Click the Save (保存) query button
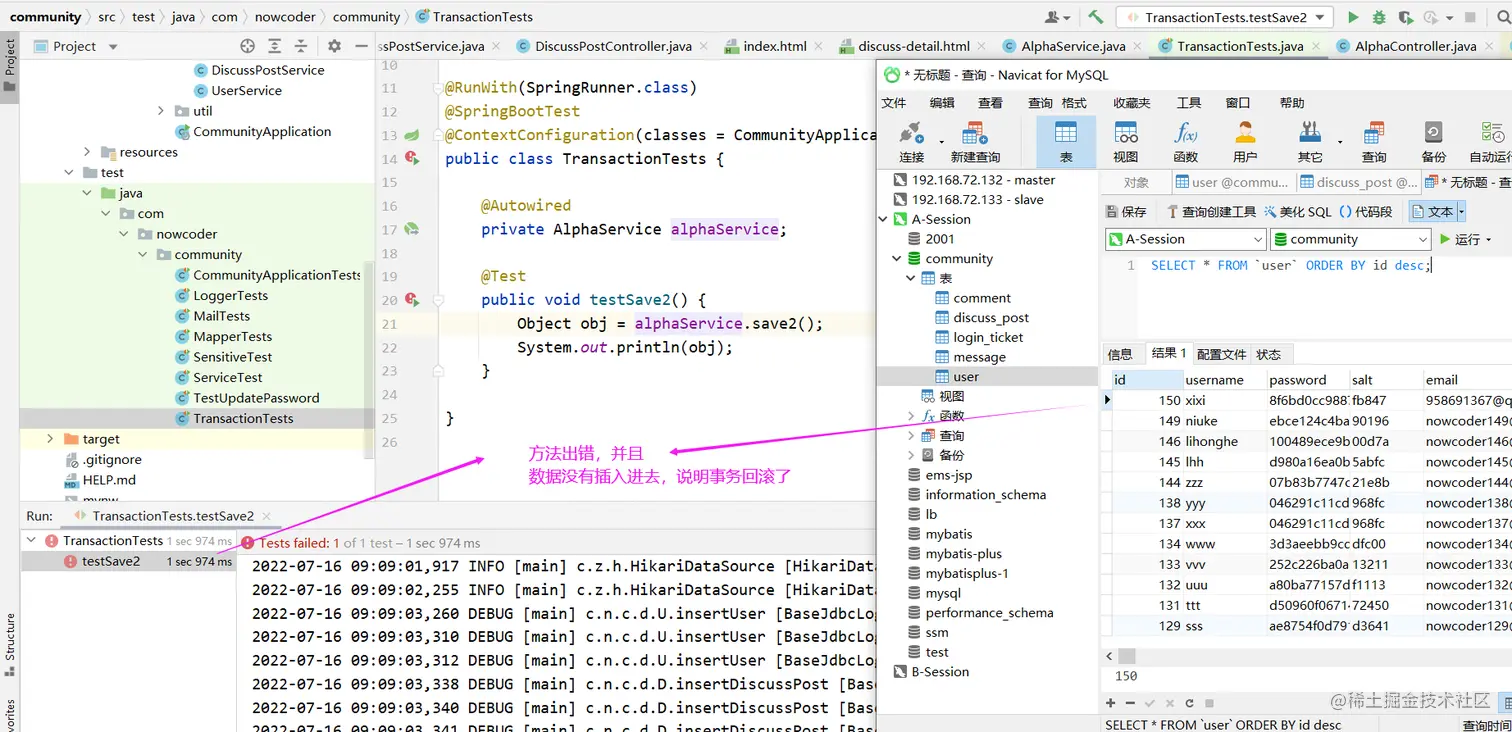 pyautogui.click(x=1127, y=212)
